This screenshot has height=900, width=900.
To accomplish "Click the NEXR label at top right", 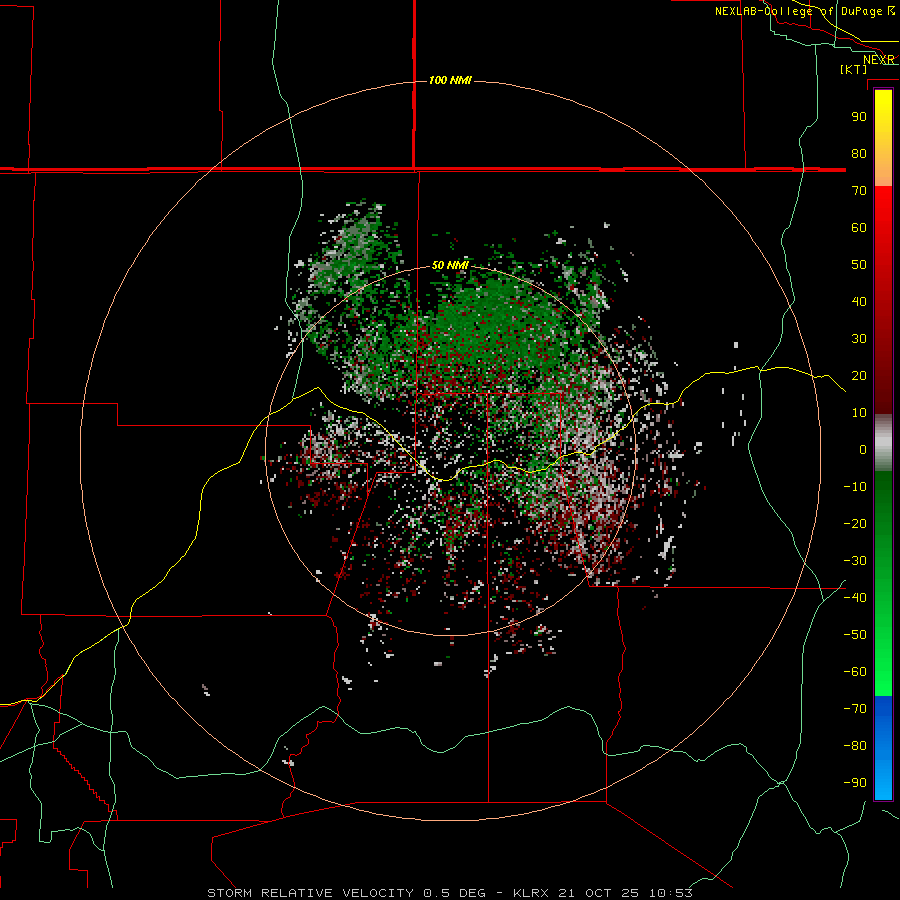I will 879,60.
